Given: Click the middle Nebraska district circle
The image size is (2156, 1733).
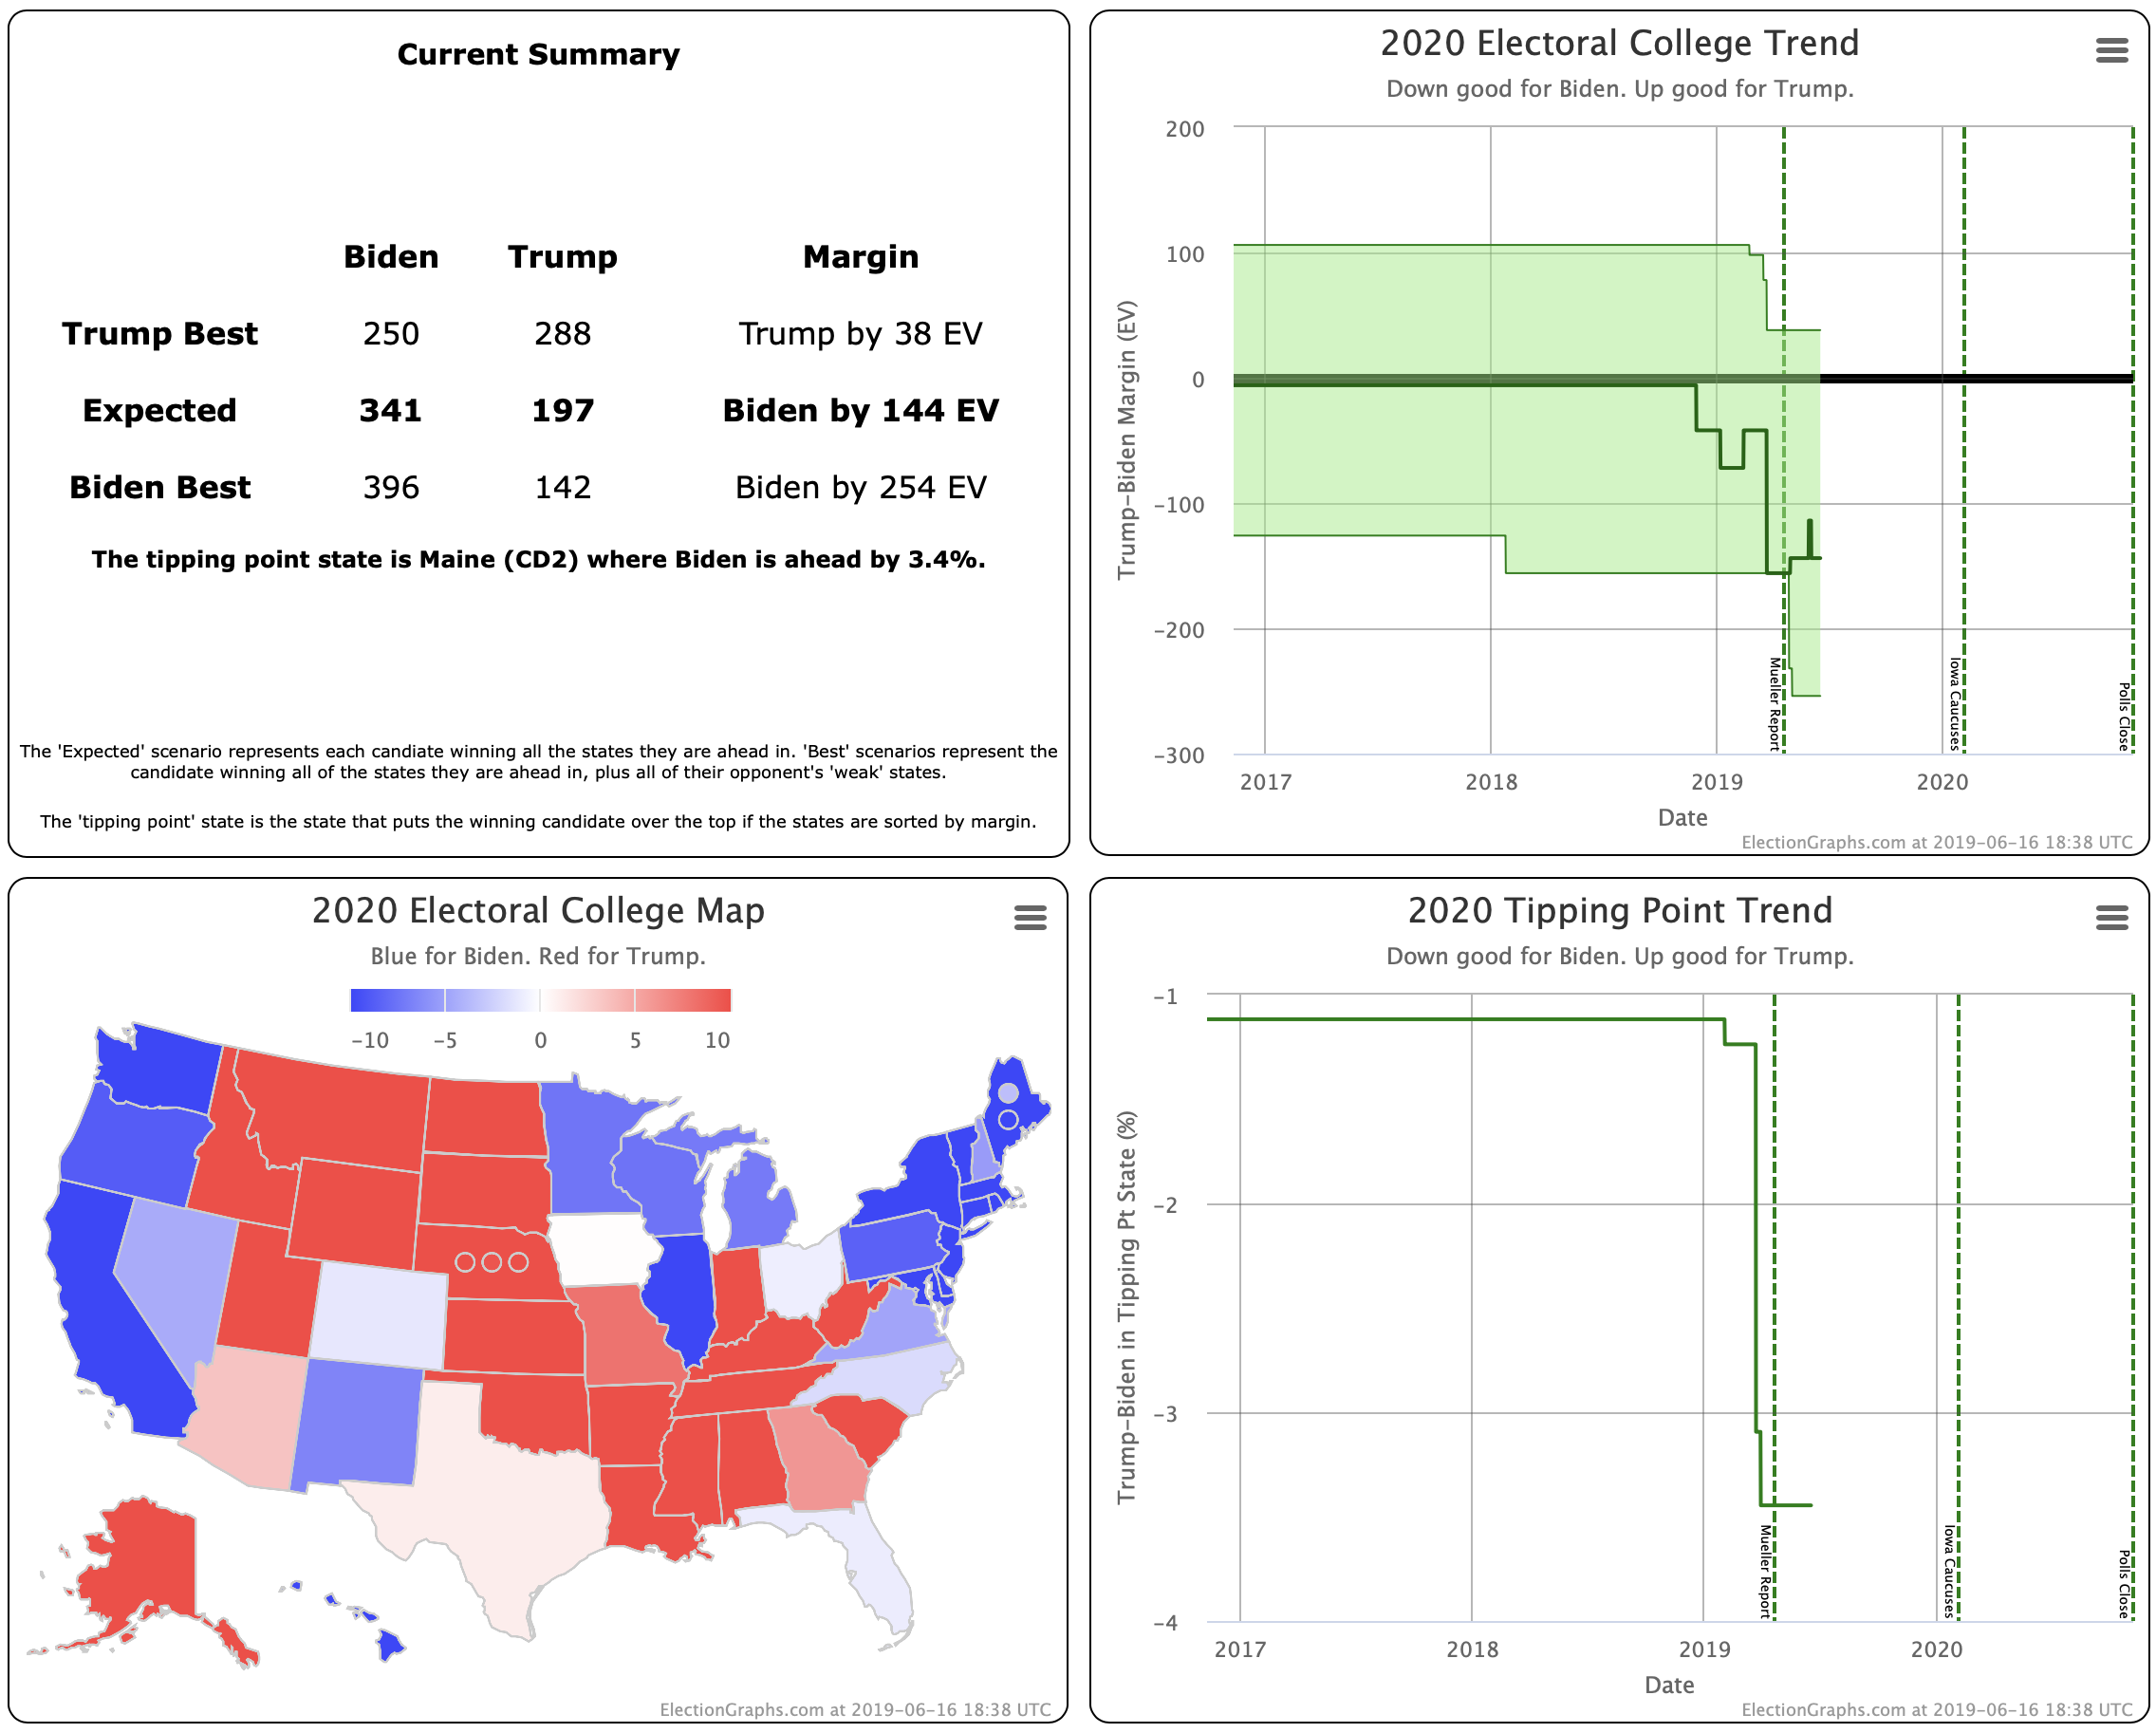Looking at the screenshot, I should click(491, 1262).
